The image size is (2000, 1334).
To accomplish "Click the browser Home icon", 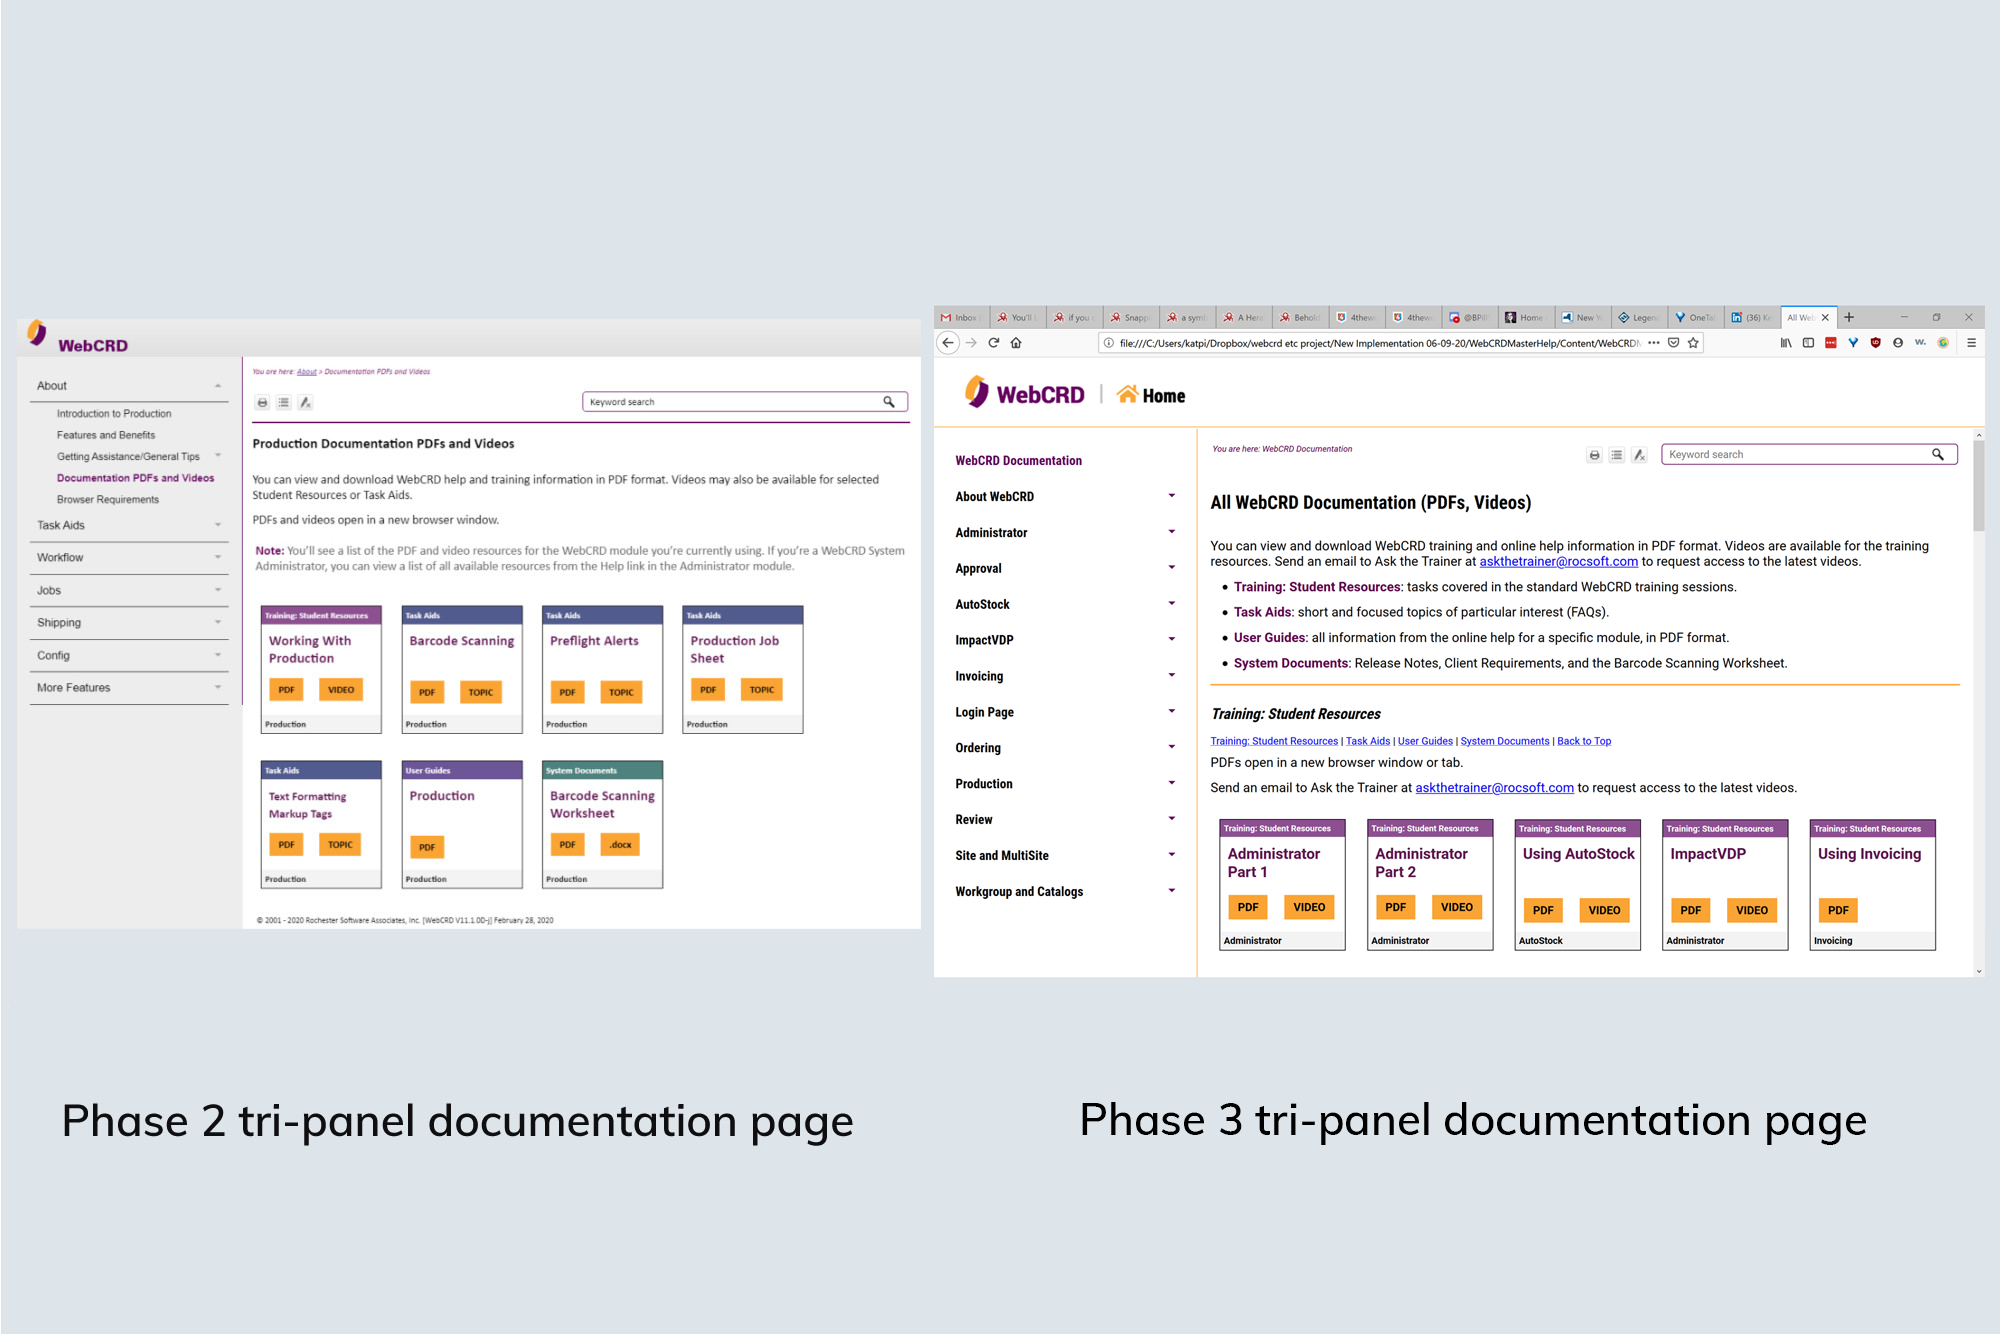I will click(x=1016, y=343).
